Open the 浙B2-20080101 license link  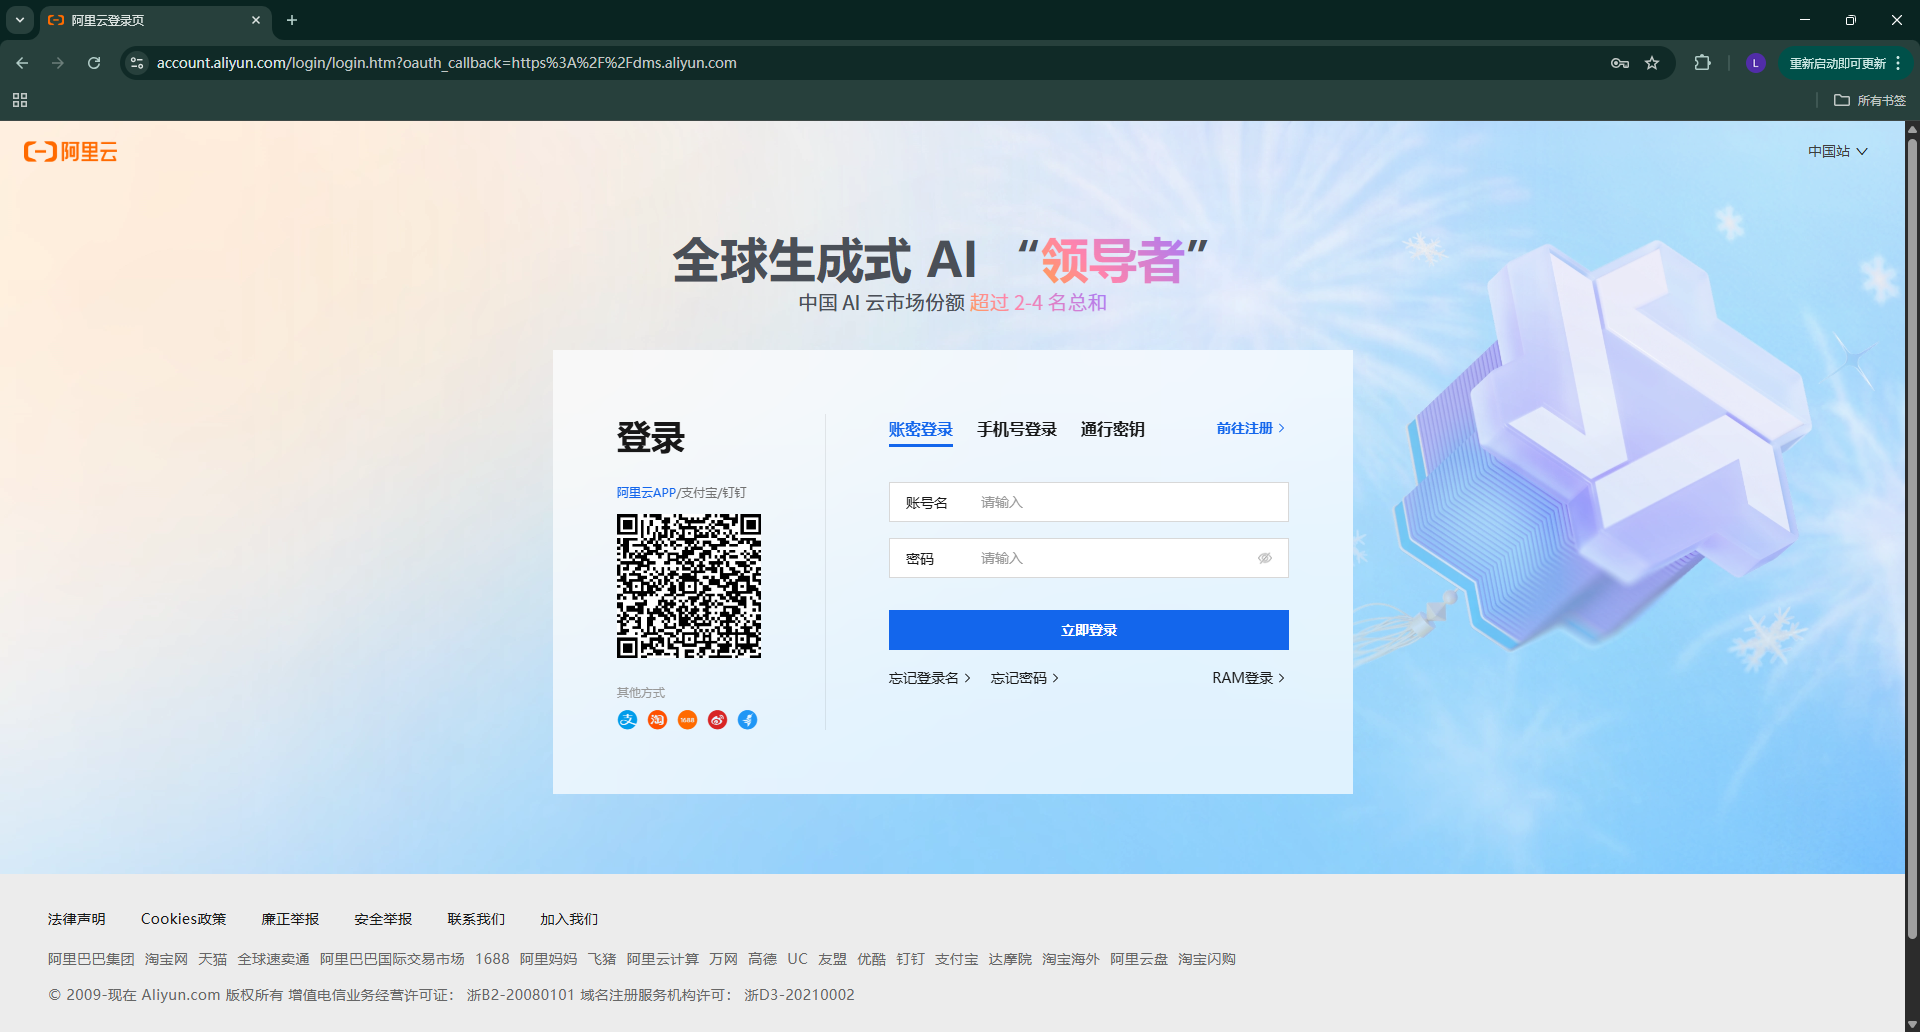[521, 995]
